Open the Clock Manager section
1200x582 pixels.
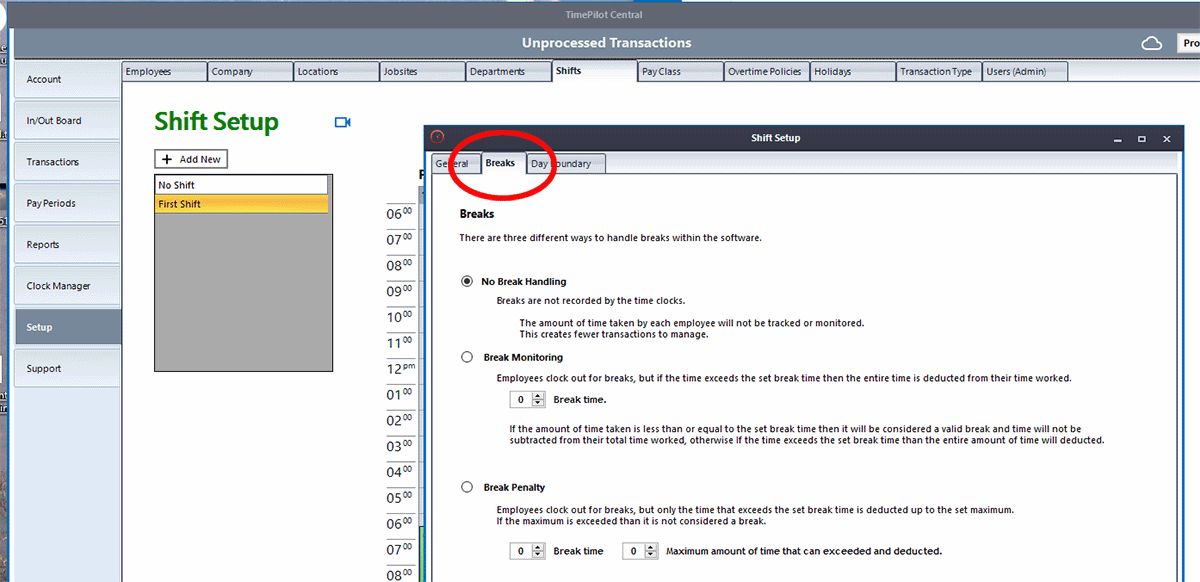coord(66,285)
